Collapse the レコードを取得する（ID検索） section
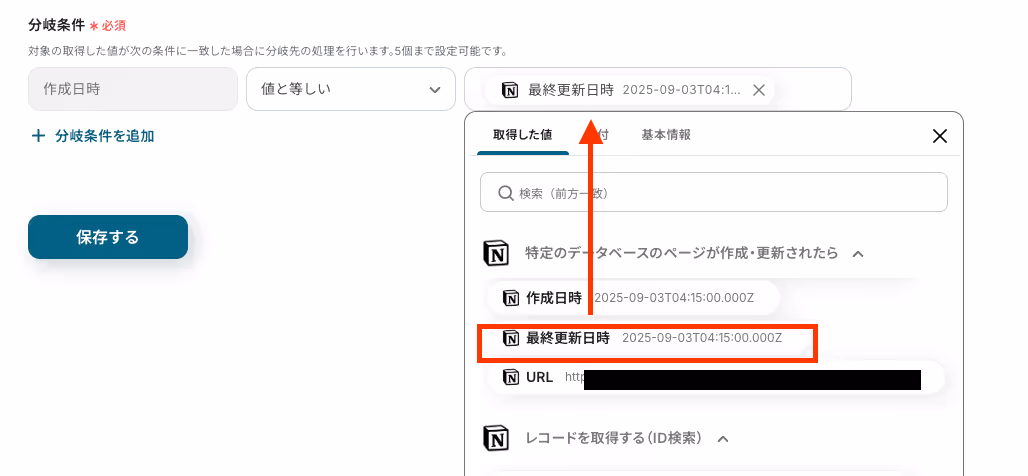 722,438
